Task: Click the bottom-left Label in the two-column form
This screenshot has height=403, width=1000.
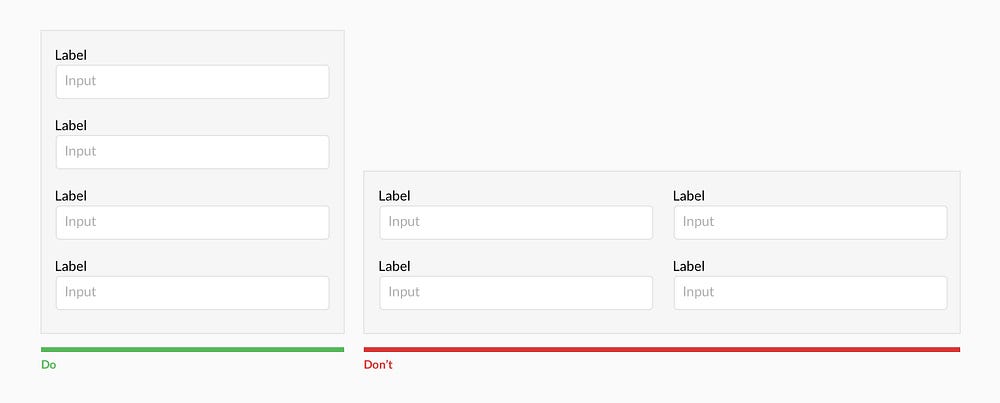Action: 394,267
